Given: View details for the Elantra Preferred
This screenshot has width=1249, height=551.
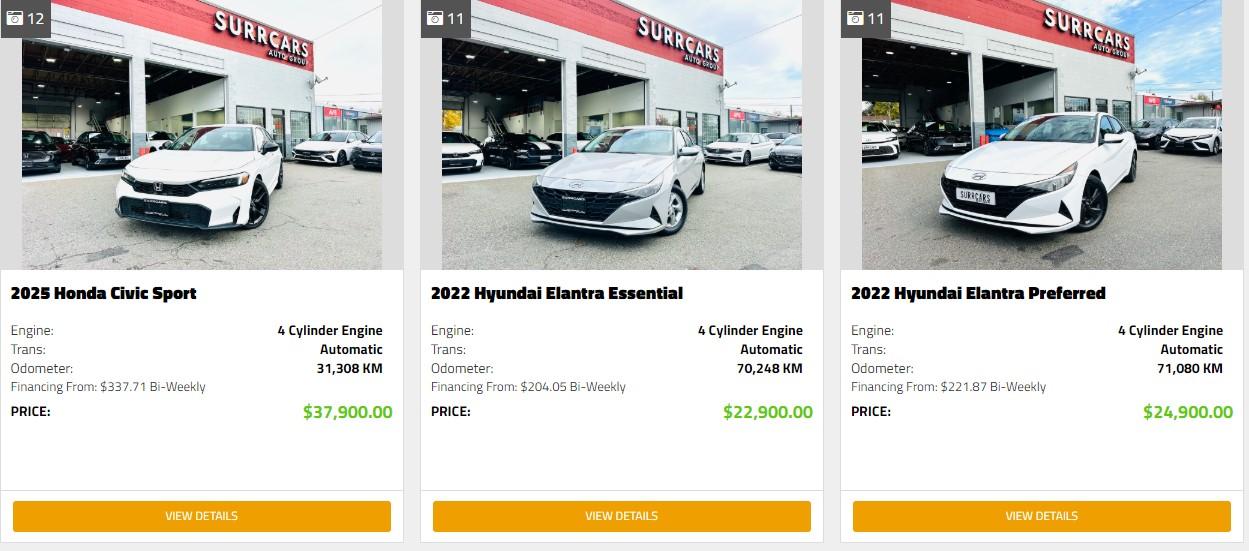Looking at the screenshot, I should (1042, 516).
